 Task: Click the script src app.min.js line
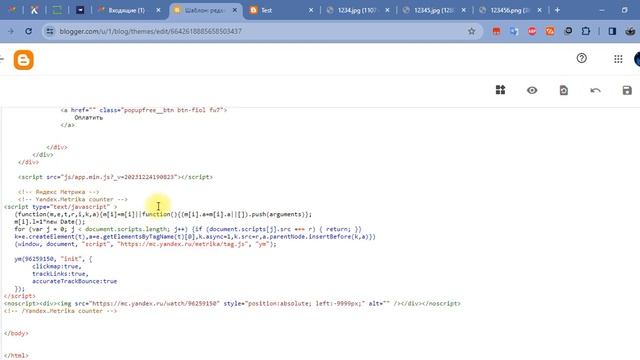point(116,177)
